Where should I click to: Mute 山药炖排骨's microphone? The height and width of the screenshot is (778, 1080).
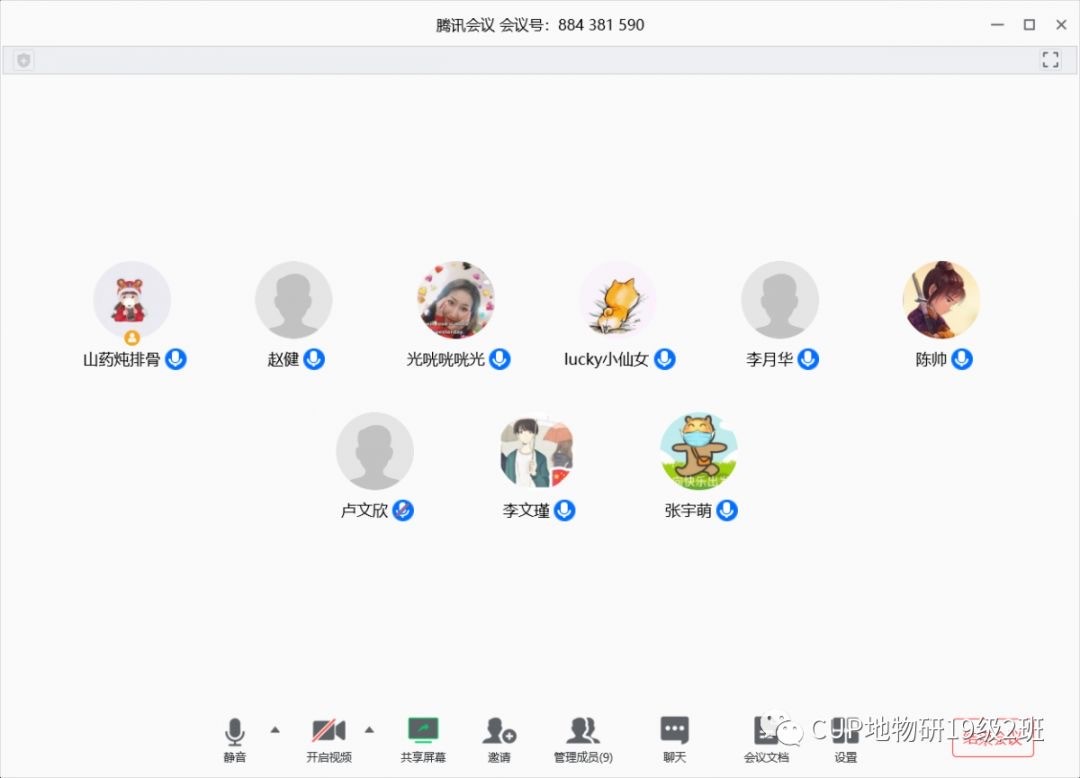[175, 359]
